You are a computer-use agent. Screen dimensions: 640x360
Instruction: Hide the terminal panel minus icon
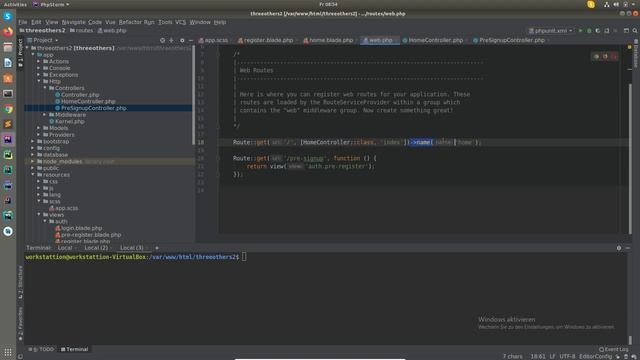coord(628,248)
